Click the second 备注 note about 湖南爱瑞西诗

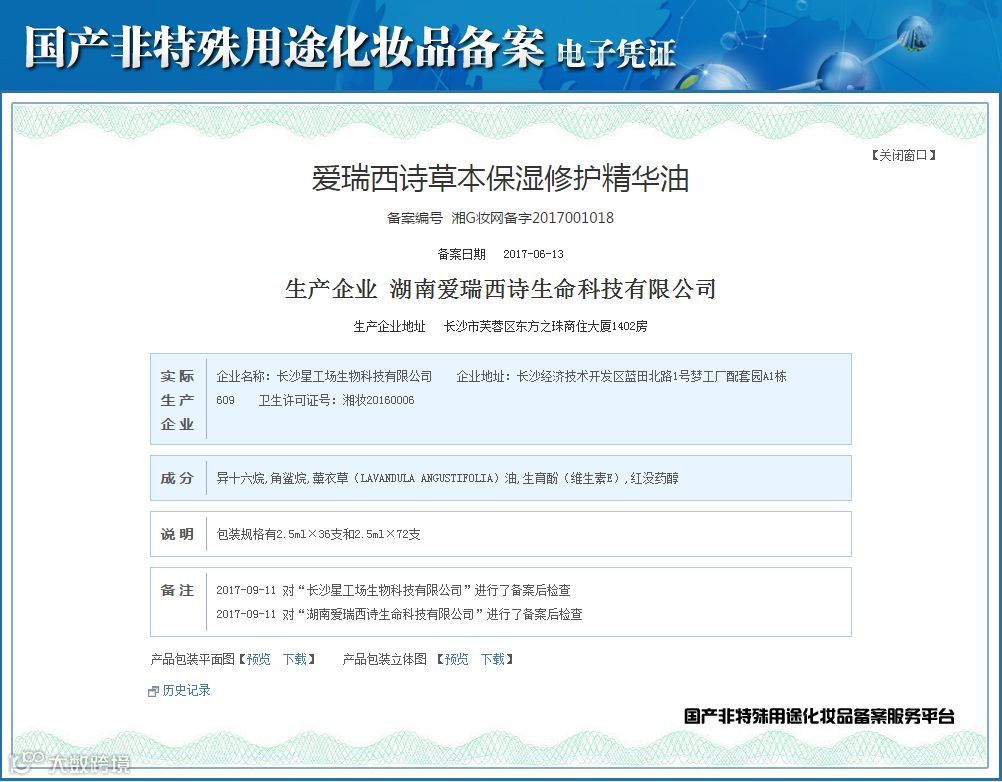pos(399,614)
